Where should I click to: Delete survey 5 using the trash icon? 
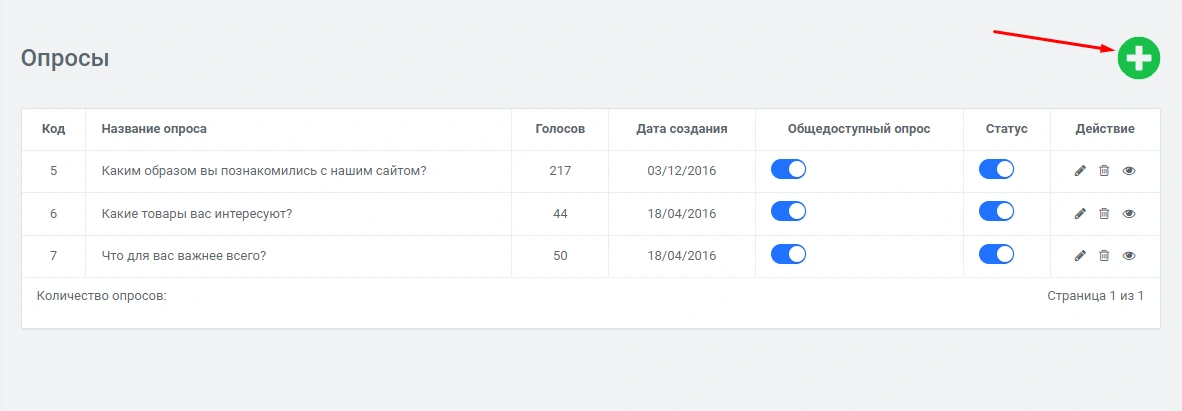tap(1104, 171)
